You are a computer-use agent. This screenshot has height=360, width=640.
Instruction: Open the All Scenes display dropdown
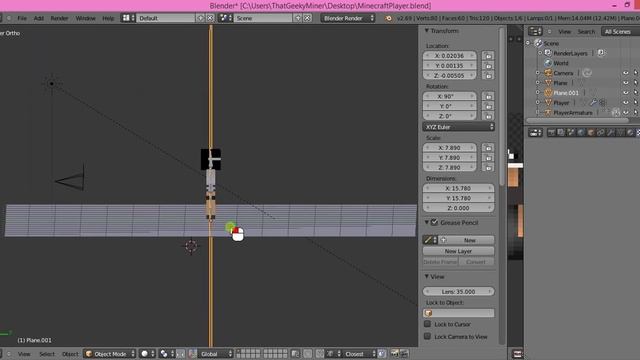pyautogui.click(x=620, y=32)
